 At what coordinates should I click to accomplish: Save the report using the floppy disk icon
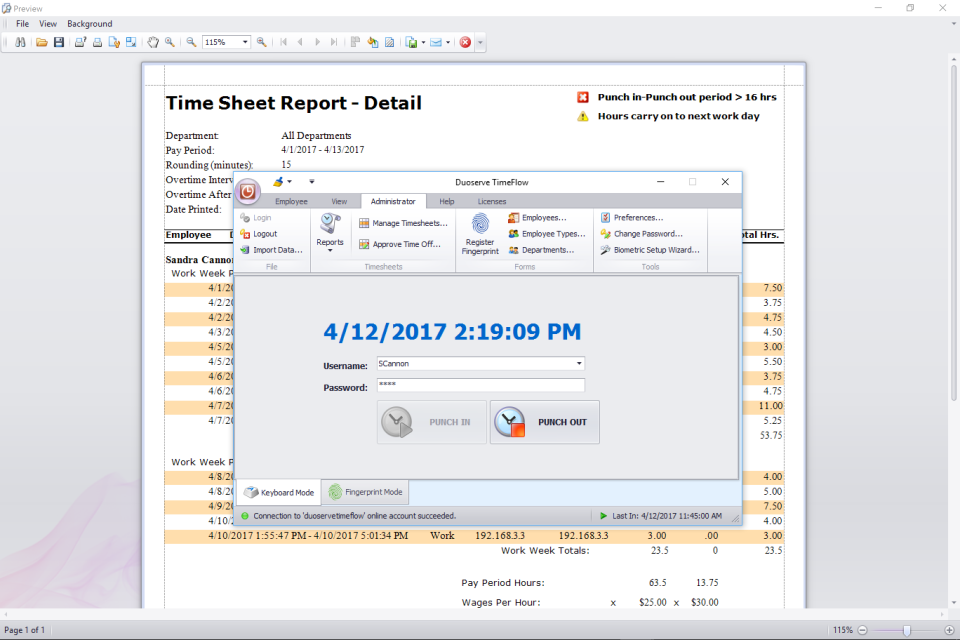[59, 42]
